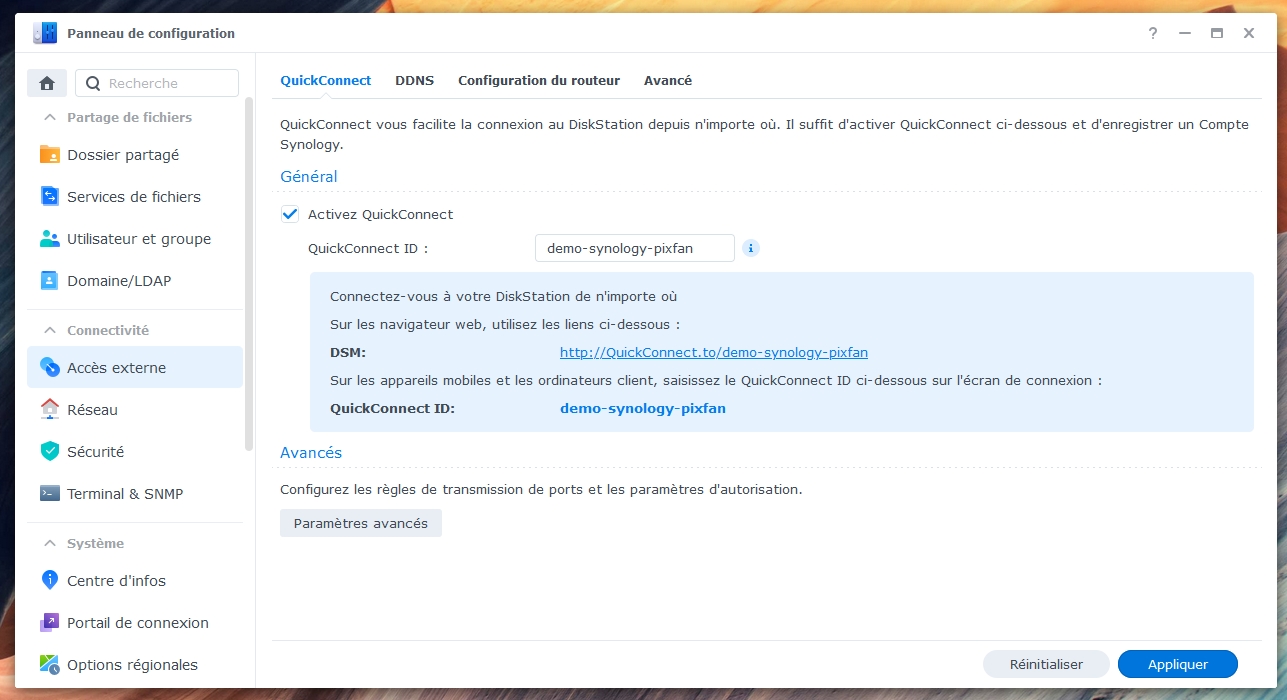Click the home icon button

click(x=47, y=83)
